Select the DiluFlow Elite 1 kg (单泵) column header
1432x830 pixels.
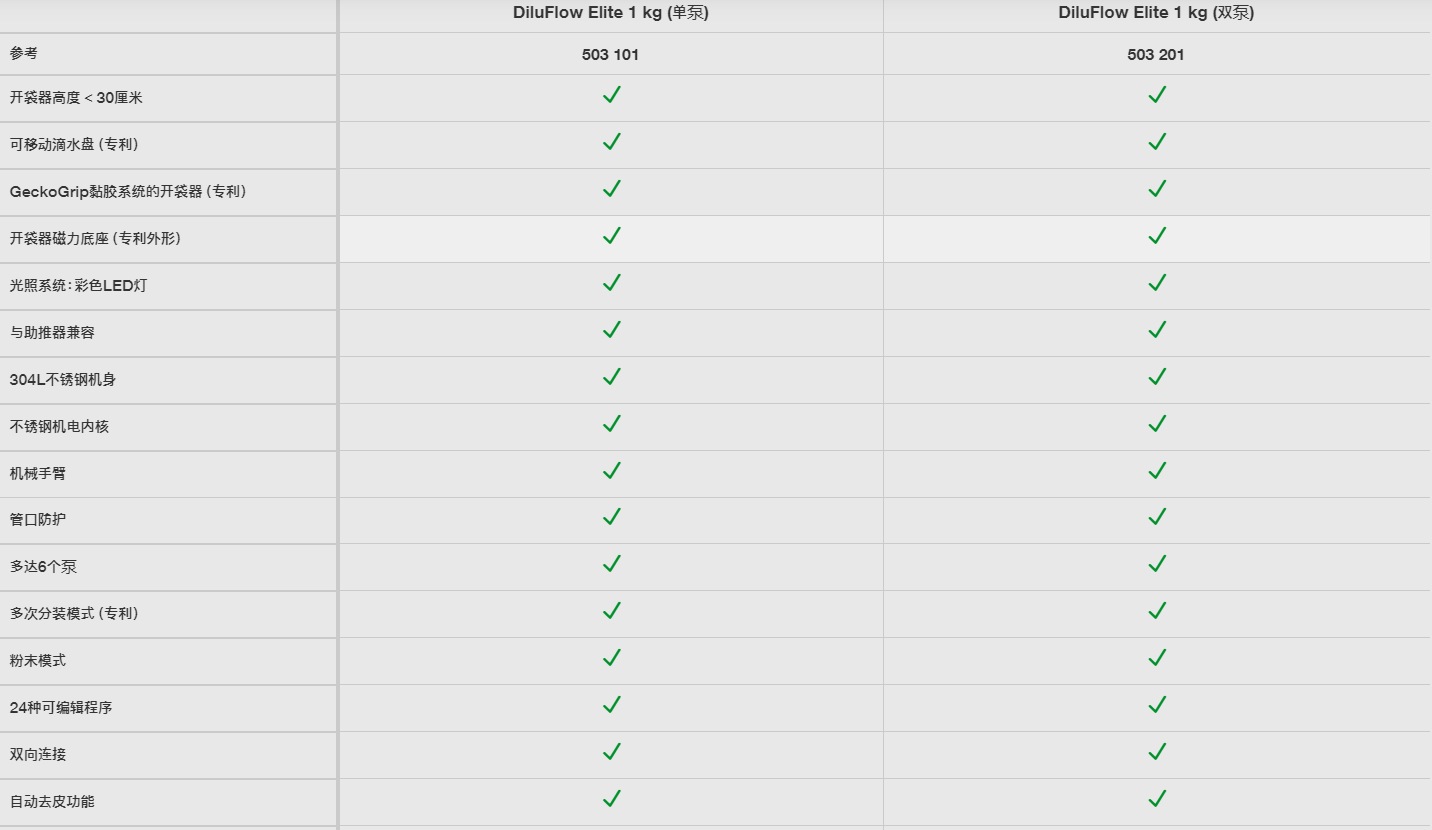(x=610, y=13)
